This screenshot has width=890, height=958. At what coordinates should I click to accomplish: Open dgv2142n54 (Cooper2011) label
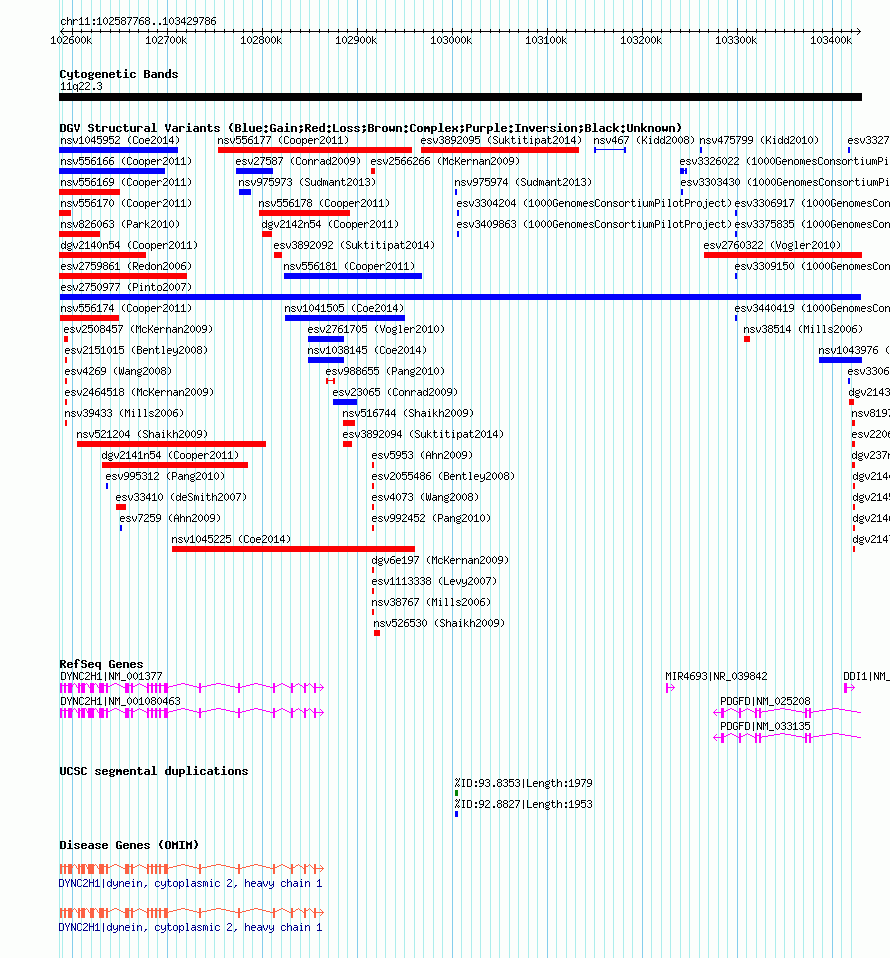tap(330, 224)
